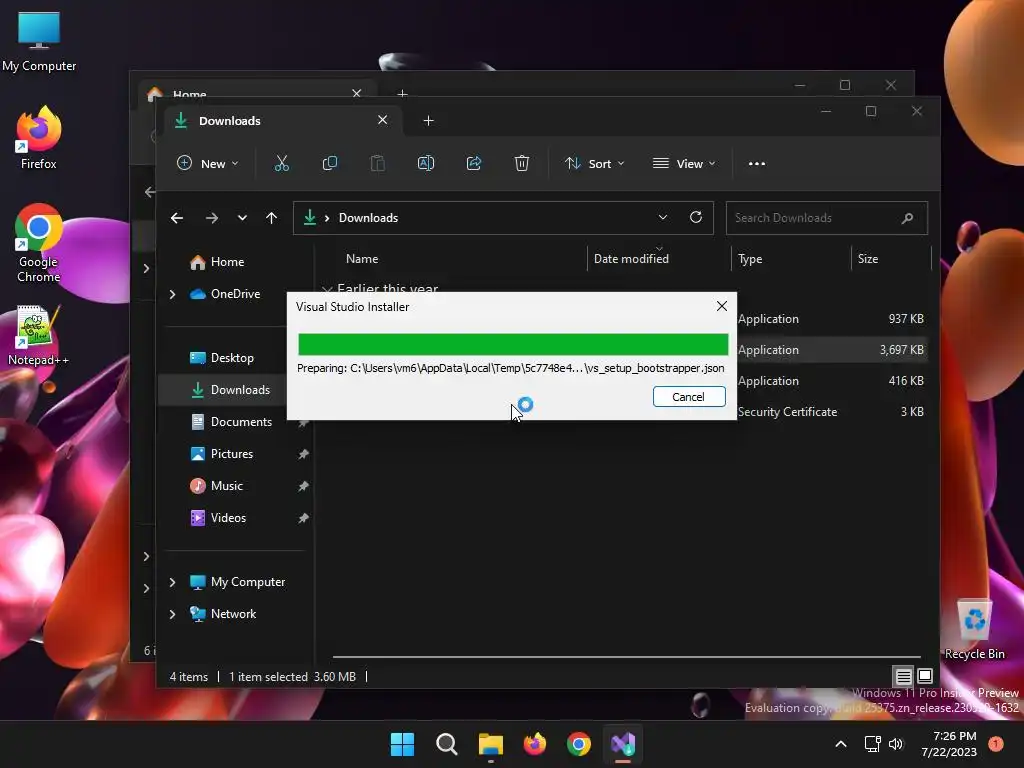Expand My Computer tree node
This screenshot has height=768, width=1024.
(172, 582)
